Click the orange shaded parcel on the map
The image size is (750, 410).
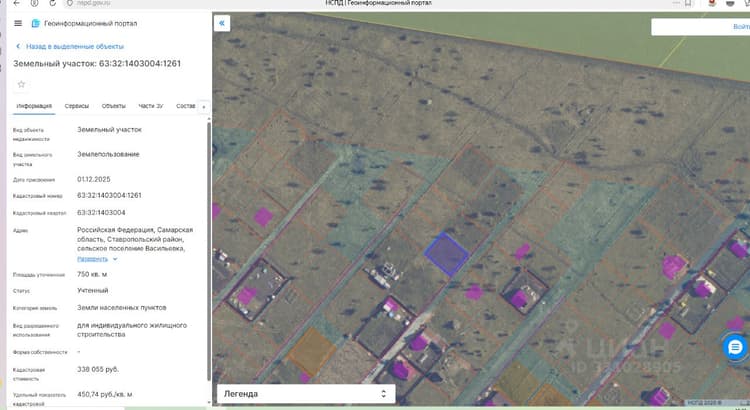(311, 350)
